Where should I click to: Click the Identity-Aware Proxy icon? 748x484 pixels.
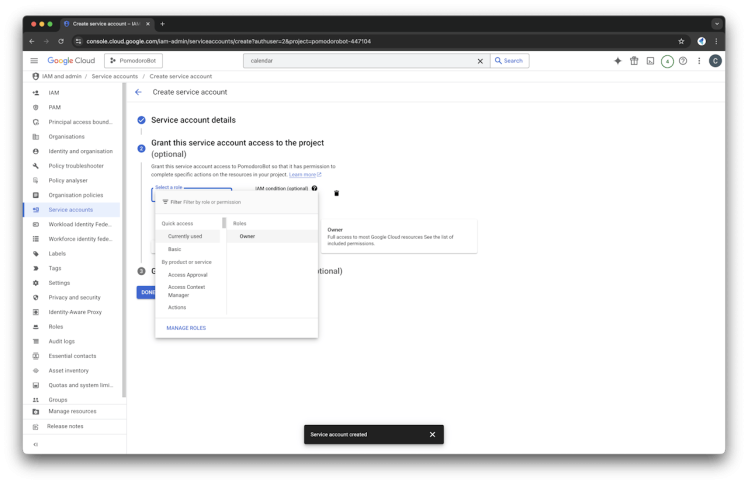[x=36, y=312]
